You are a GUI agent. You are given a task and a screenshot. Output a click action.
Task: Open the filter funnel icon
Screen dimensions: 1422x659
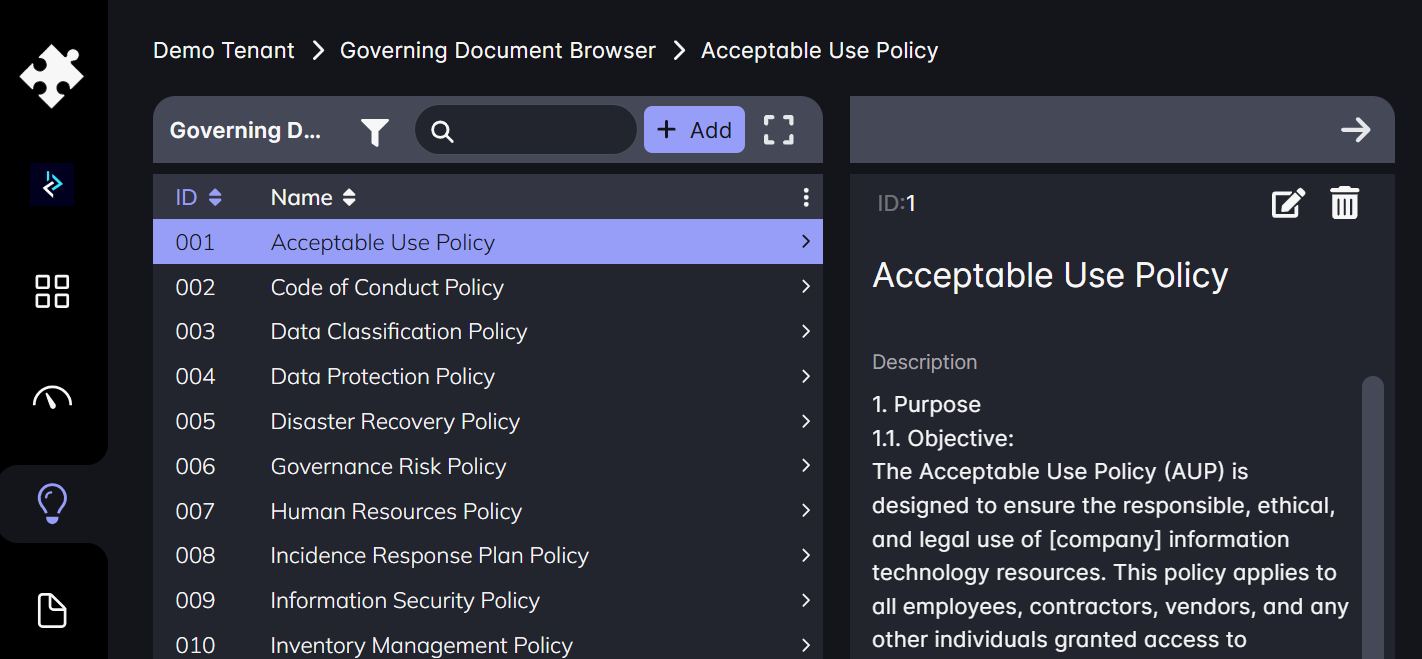click(374, 130)
